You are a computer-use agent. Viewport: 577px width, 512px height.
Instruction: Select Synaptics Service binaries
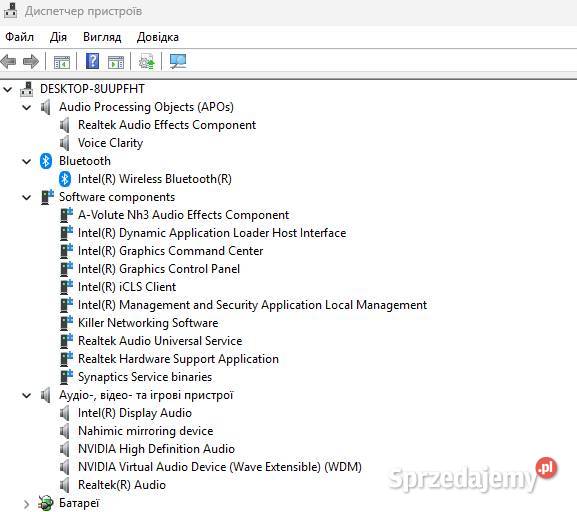[x=145, y=377]
